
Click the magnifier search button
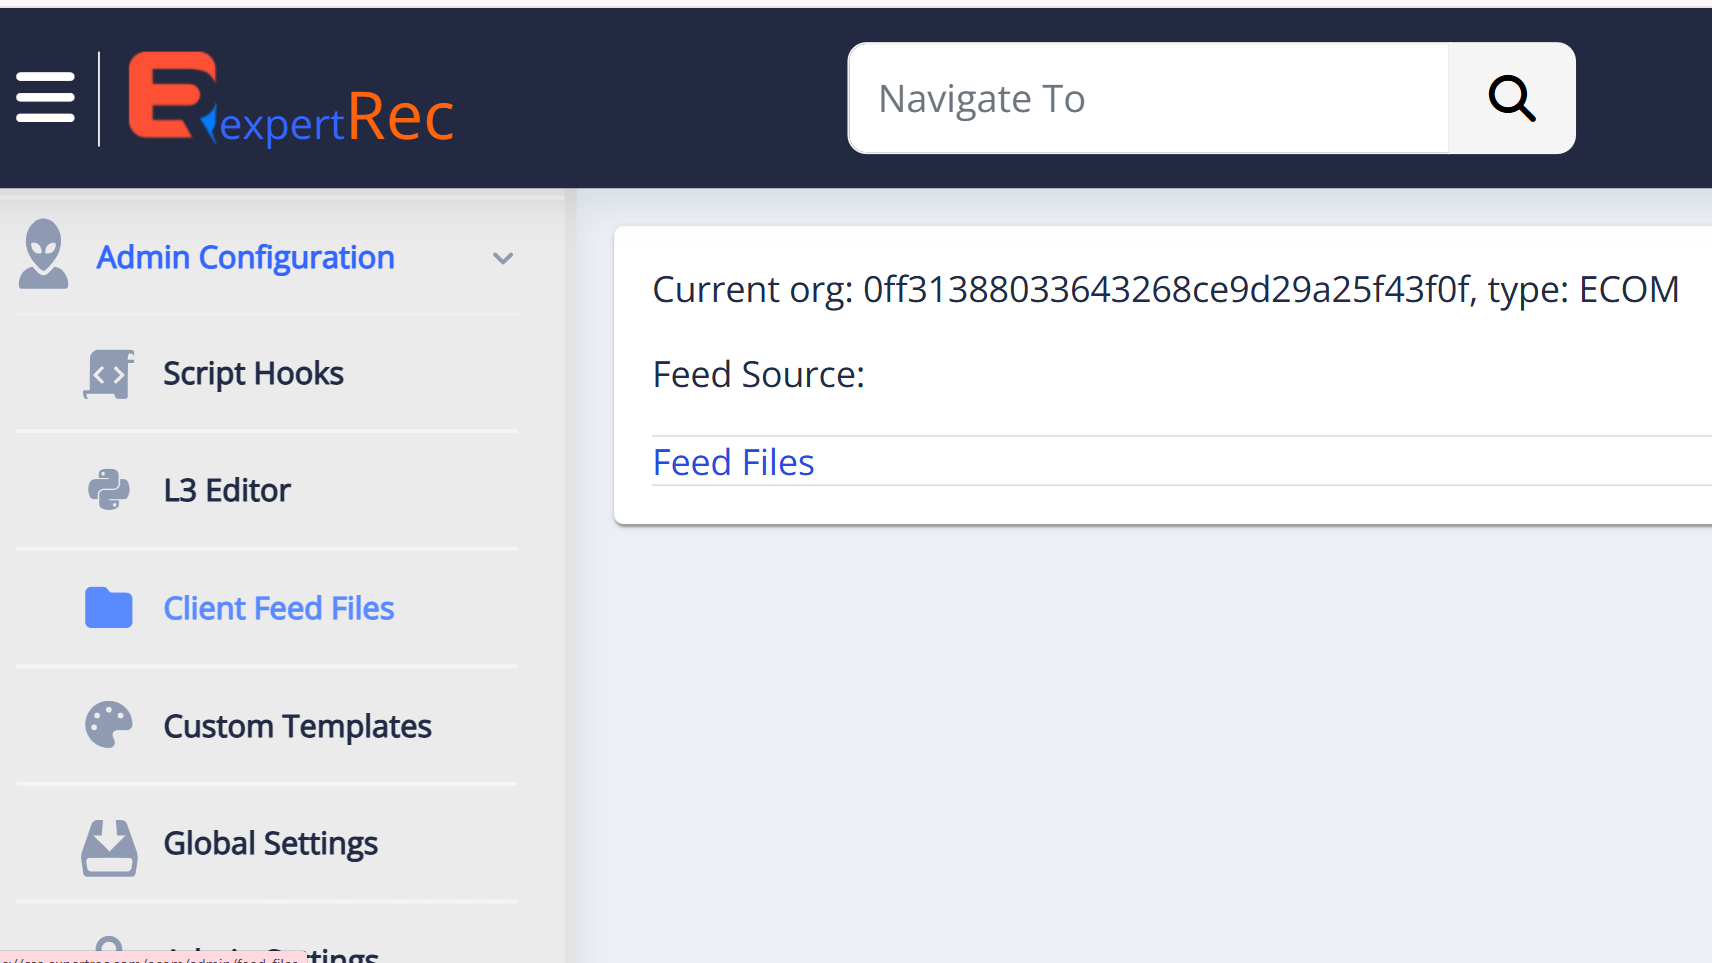(x=1511, y=98)
